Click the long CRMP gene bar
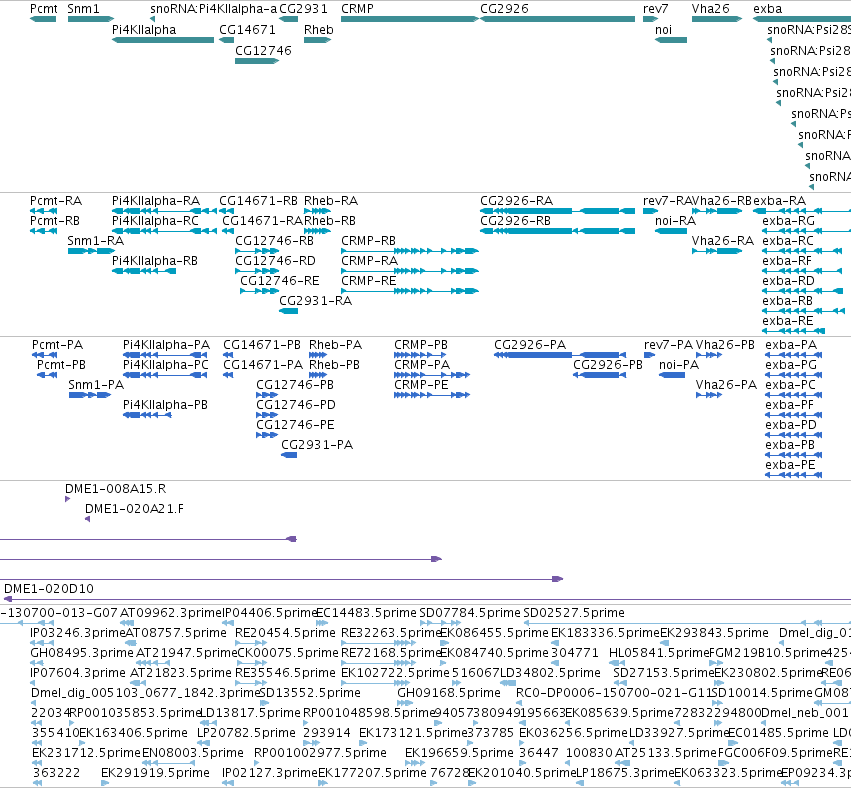851x788 pixels. coord(410,19)
